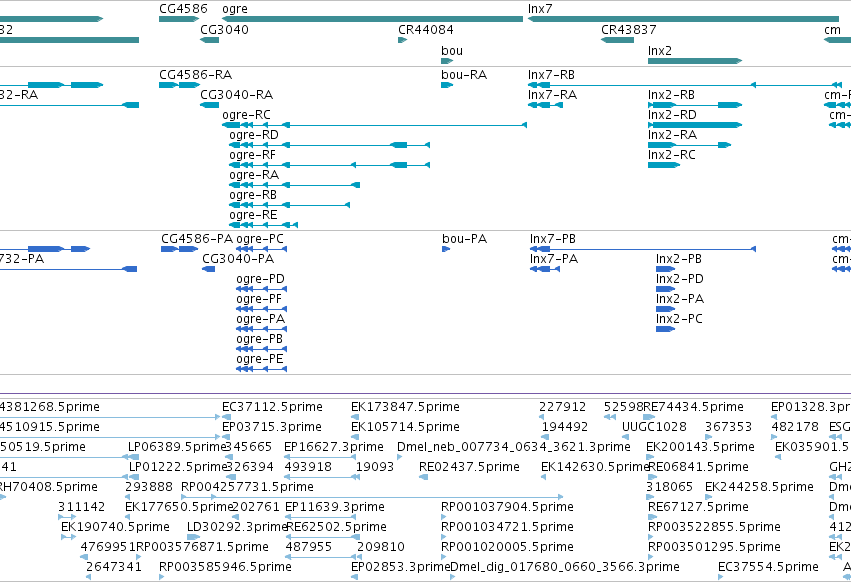Select protein ogre-PD

tap(262, 289)
